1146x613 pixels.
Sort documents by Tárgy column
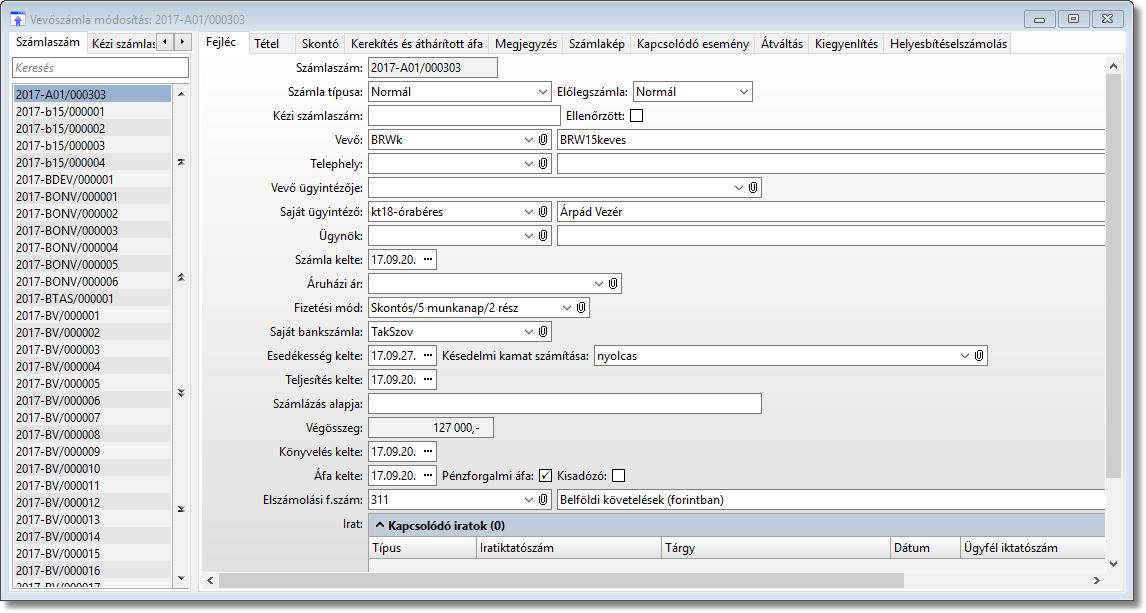tap(775, 548)
